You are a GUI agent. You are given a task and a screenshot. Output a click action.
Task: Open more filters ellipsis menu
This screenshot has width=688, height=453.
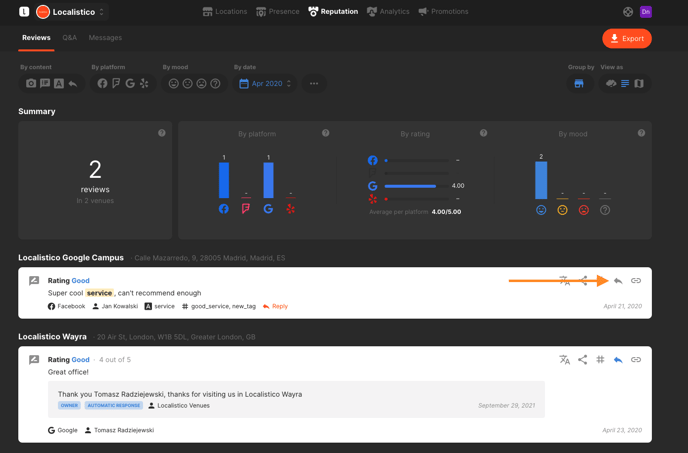tap(314, 83)
